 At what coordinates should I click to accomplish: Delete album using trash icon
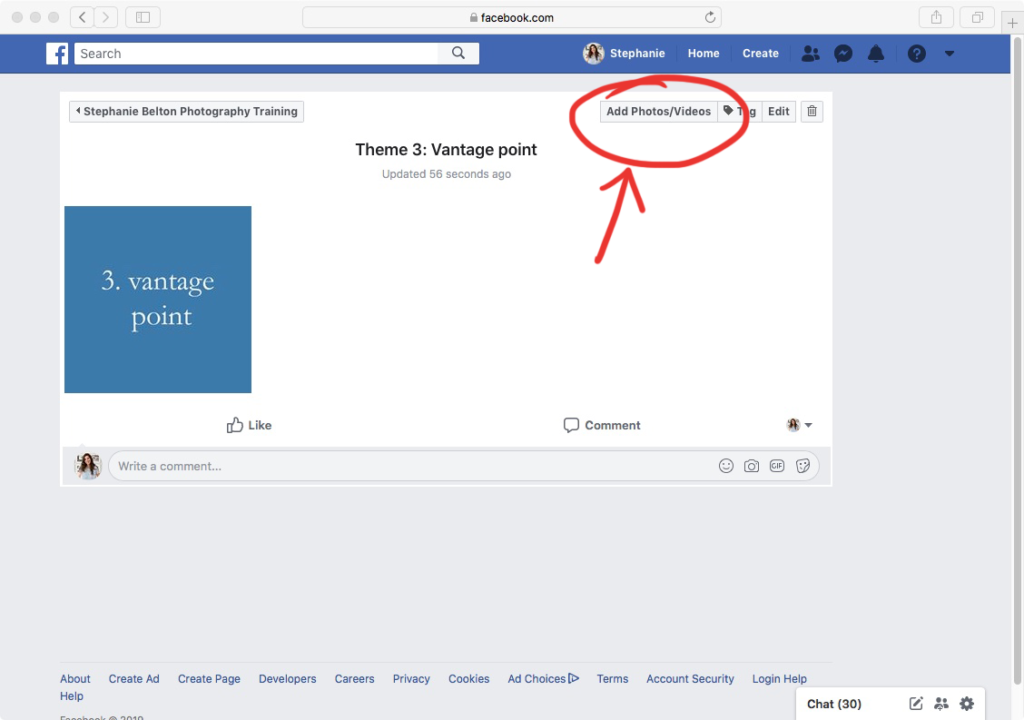pyautogui.click(x=812, y=111)
